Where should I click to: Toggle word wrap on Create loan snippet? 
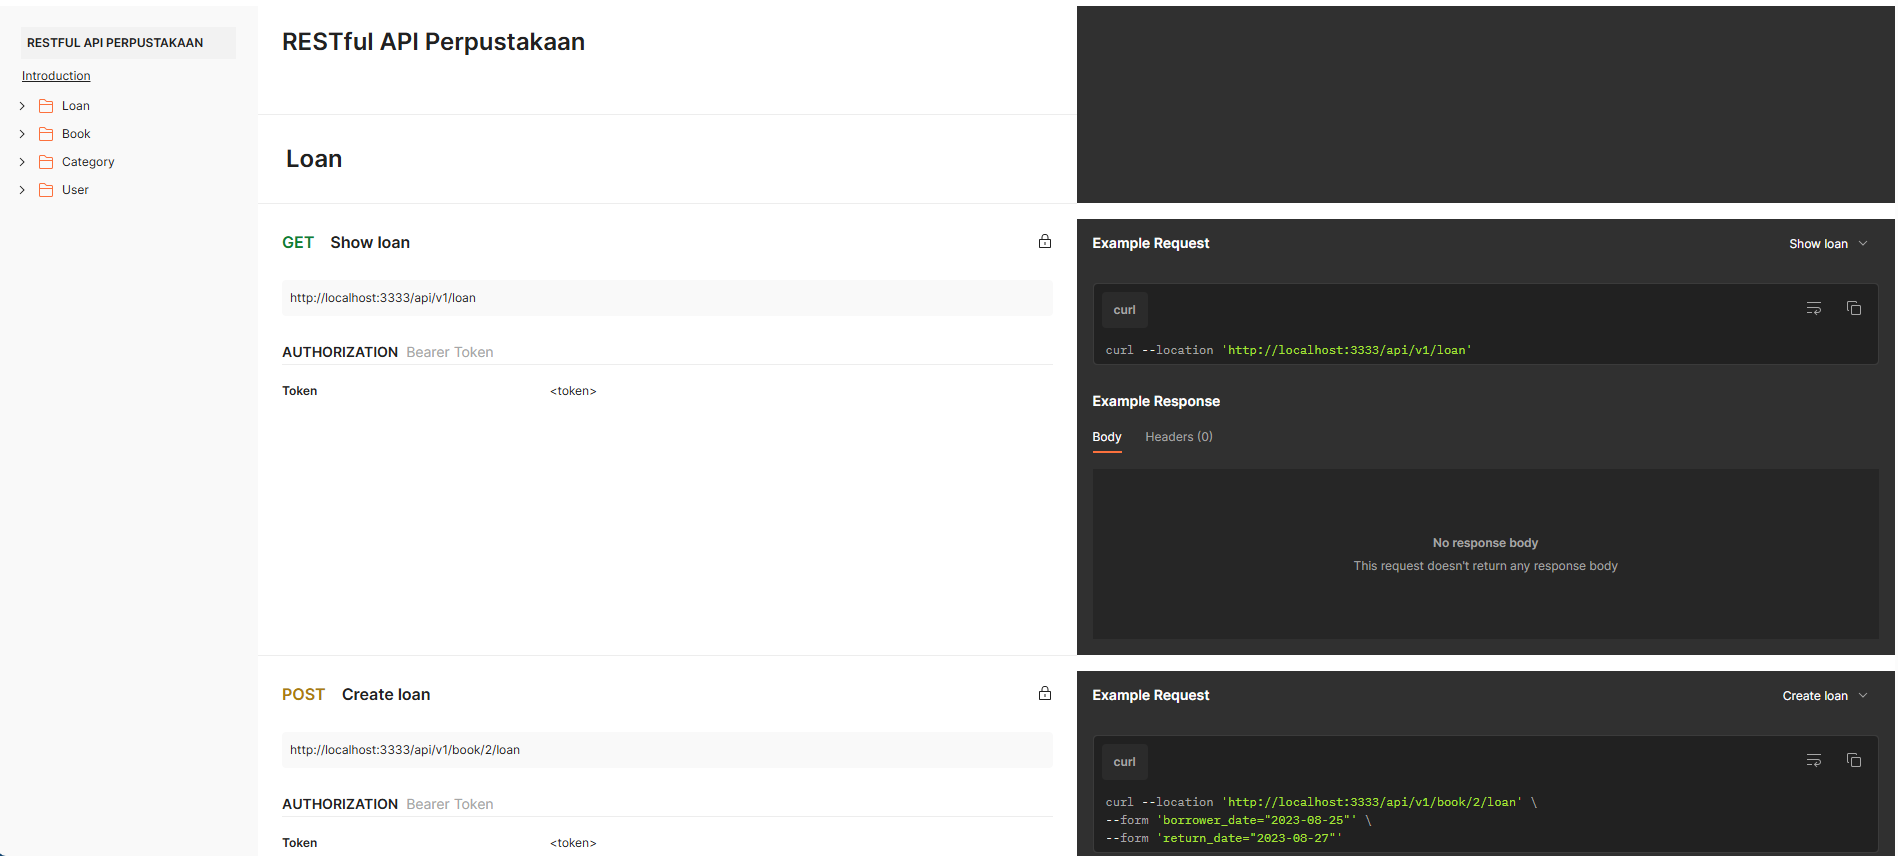pos(1813,761)
